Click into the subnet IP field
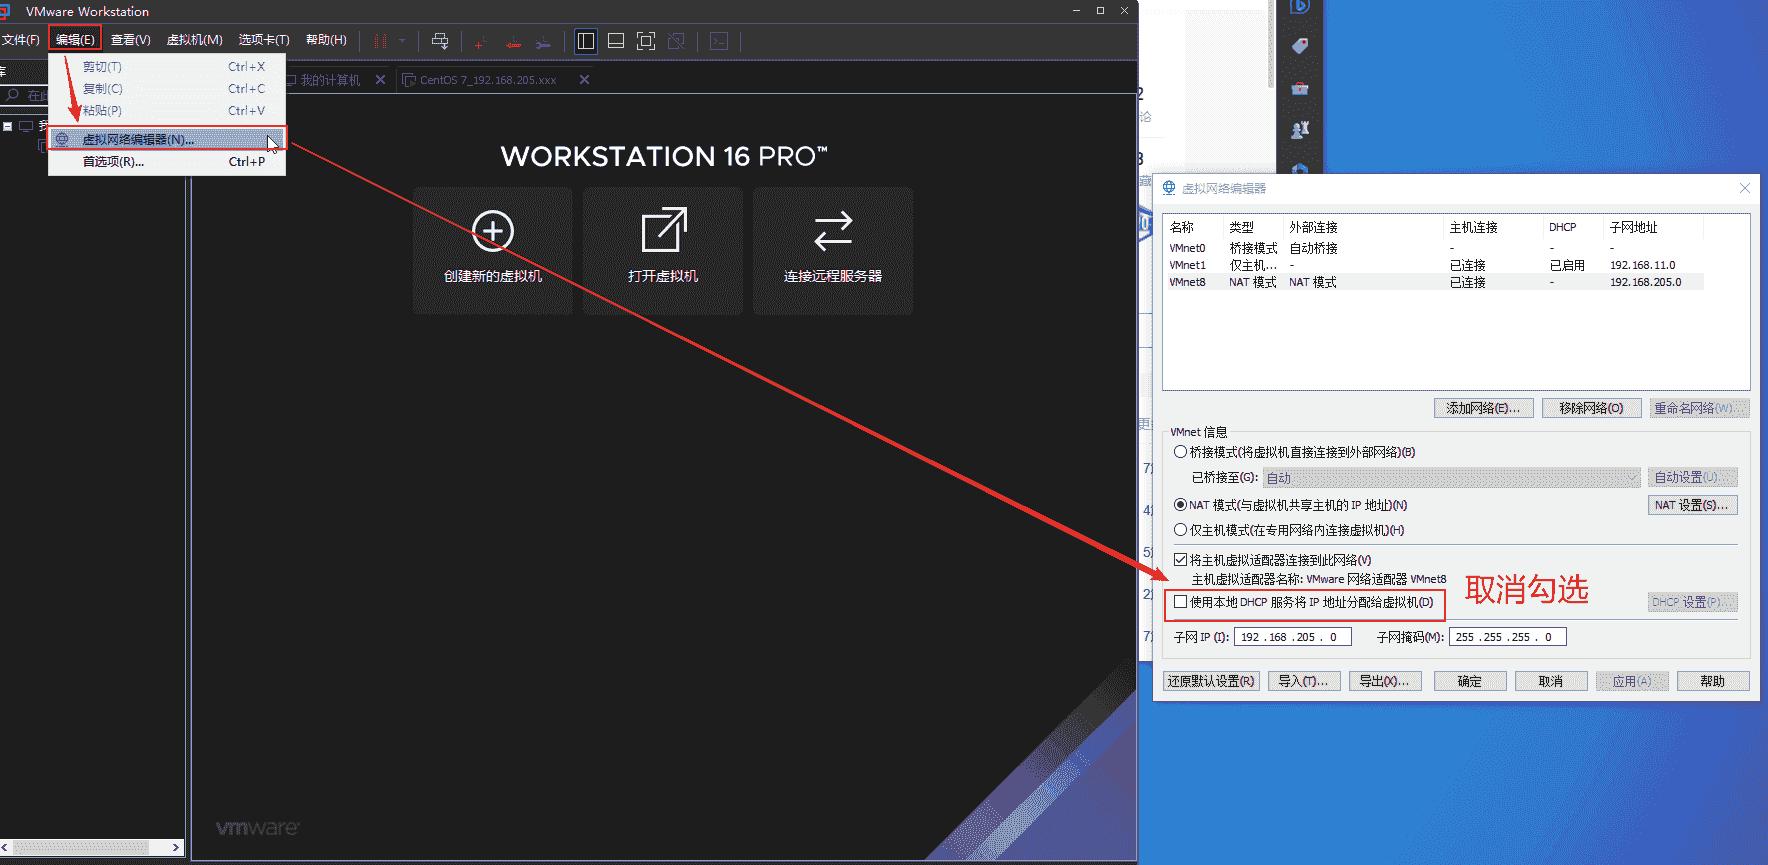1768x865 pixels. pos(1291,637)
